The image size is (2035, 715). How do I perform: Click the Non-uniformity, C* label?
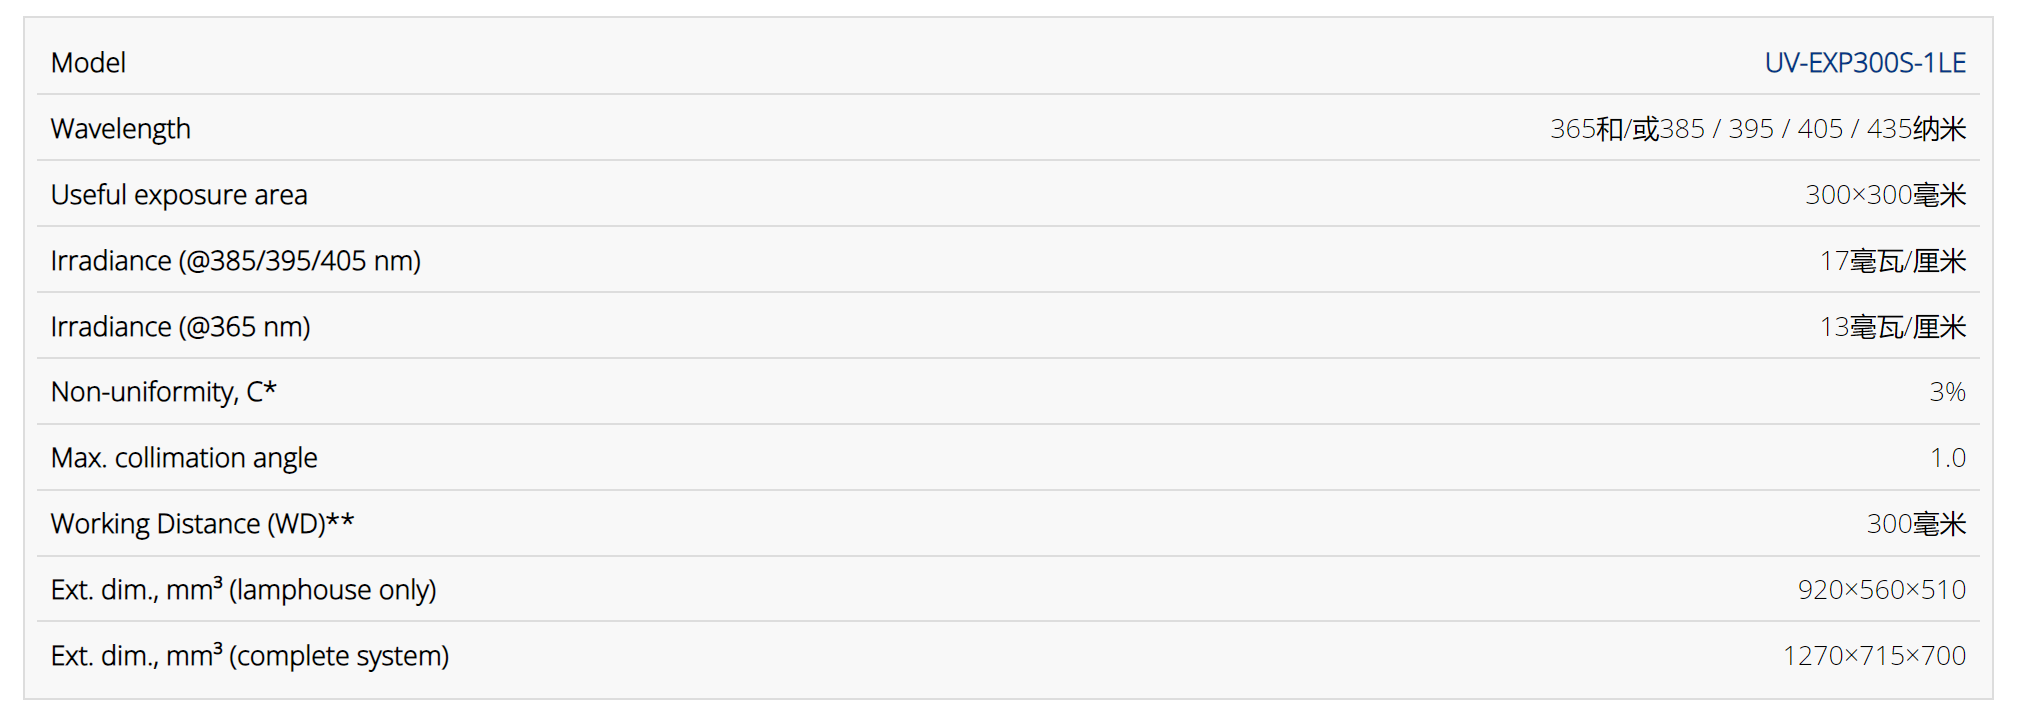point(164,392)
